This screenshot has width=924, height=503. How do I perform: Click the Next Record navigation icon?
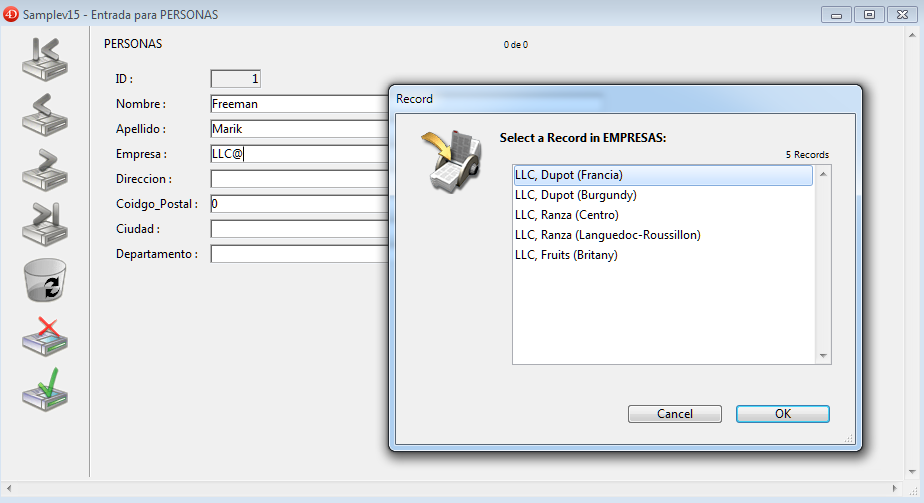tap(44, 169)
